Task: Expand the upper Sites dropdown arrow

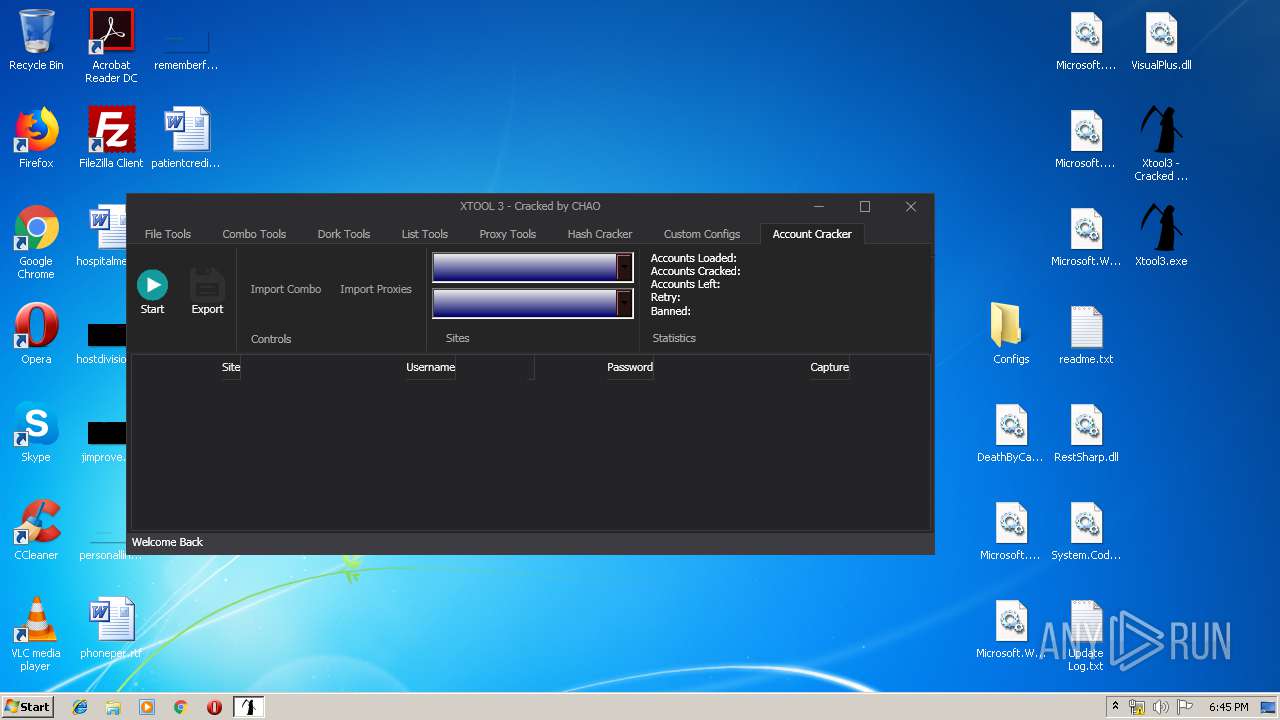Action: (624, 267)
